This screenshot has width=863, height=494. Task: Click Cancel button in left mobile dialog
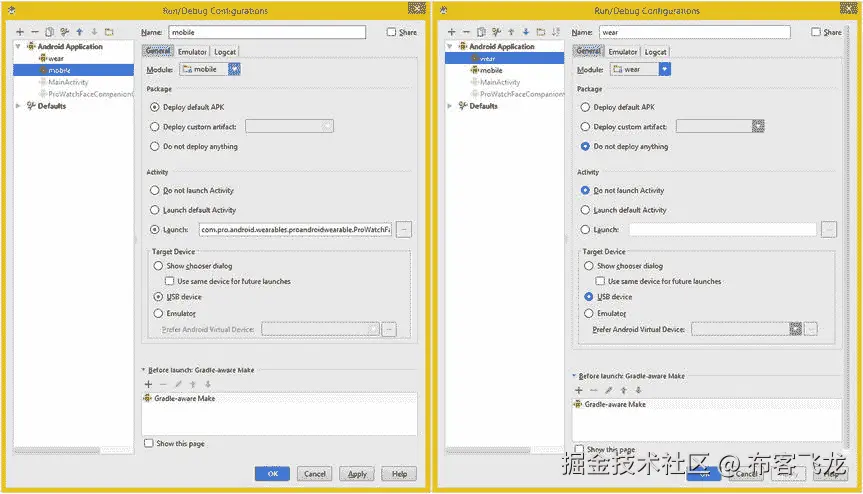point(315,474)
